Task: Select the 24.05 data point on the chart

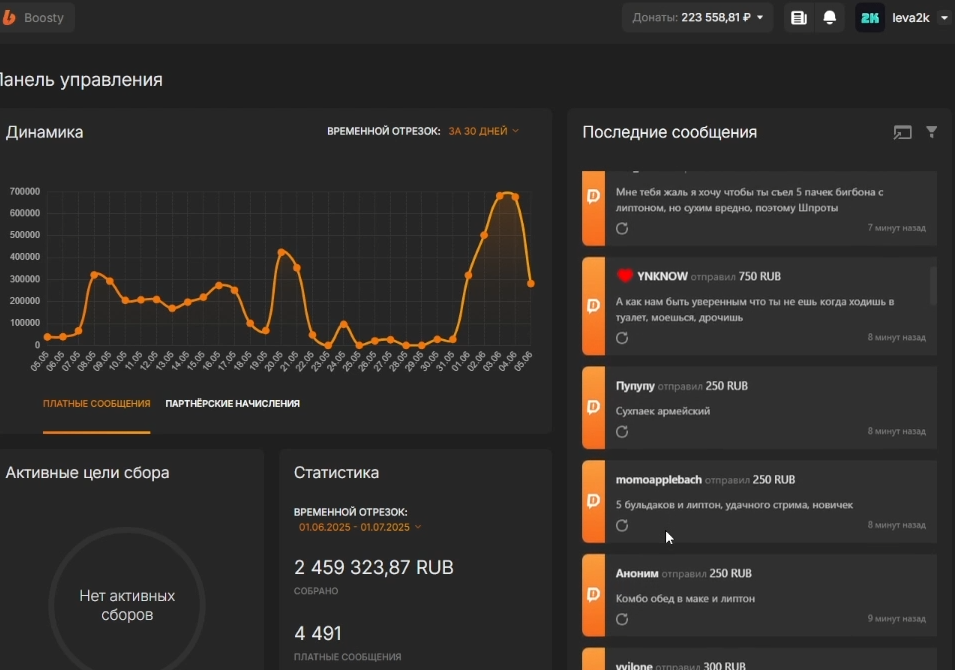Action: (344, 325)
